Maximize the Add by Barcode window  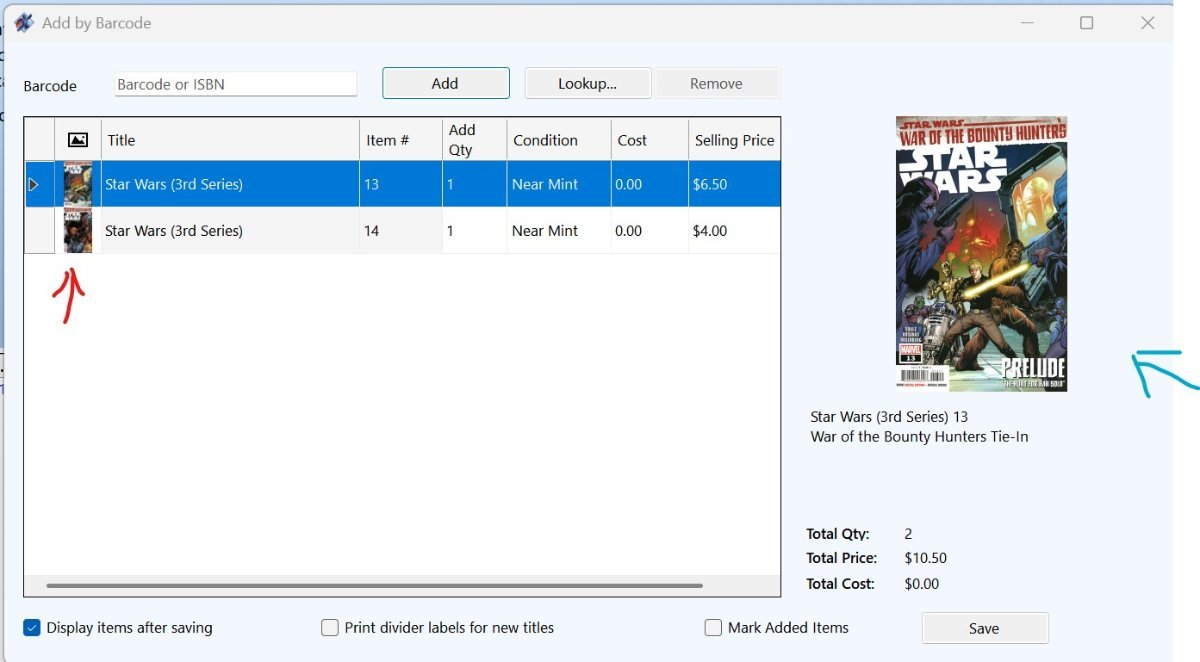pos(1086,23)
